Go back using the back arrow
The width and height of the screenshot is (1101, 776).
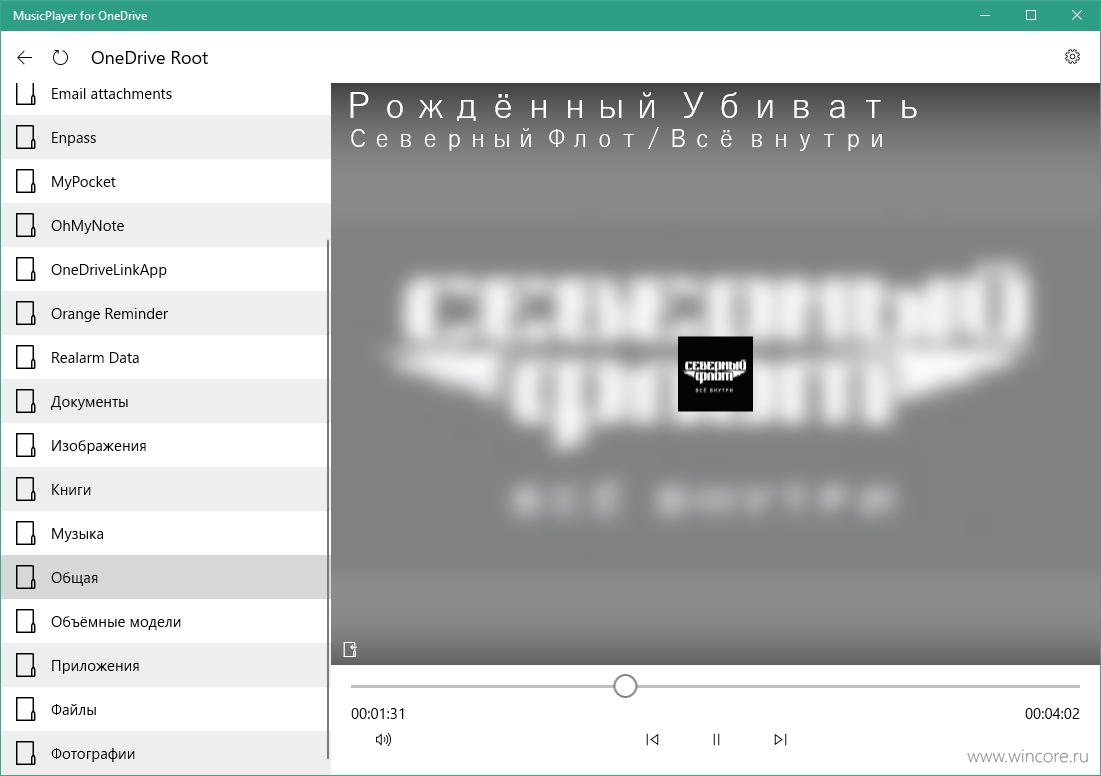point(25,58)
